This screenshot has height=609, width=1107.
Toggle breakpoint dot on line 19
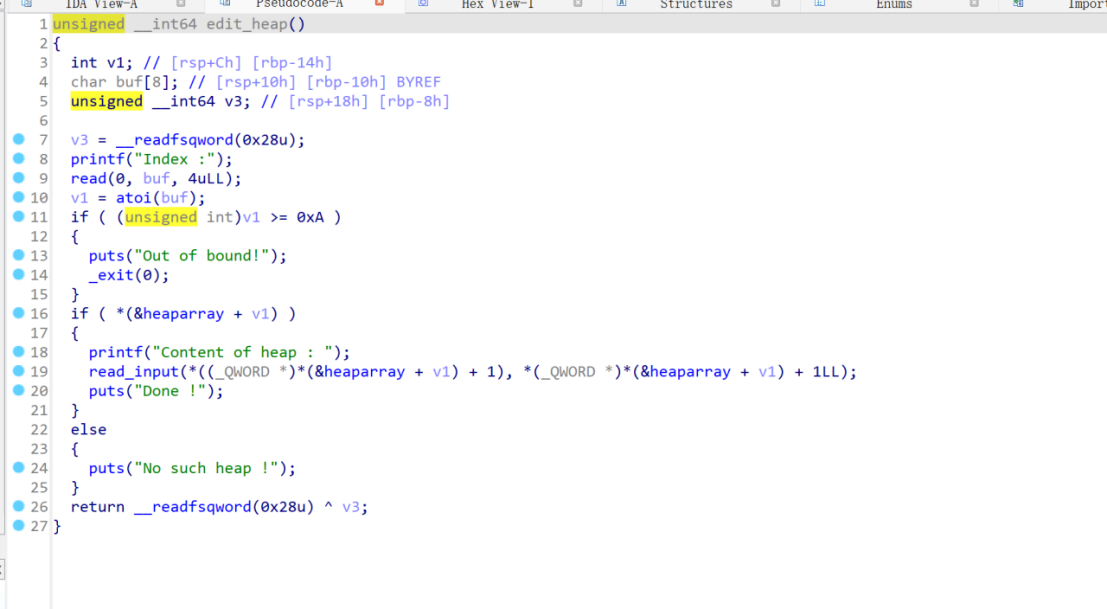tap(18, 371)
